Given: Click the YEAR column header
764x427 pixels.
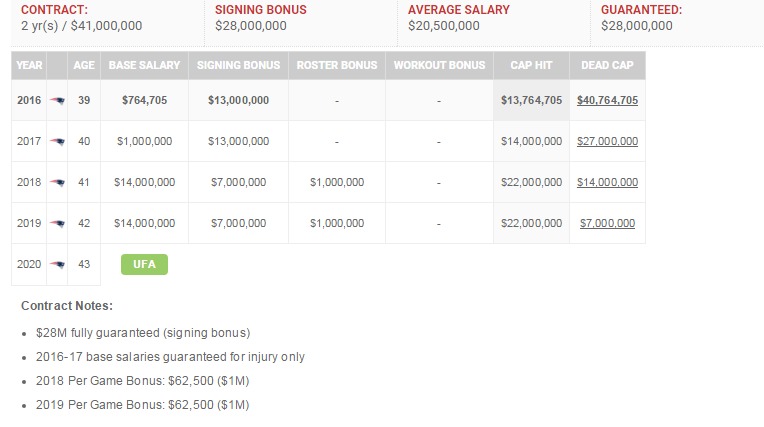Looking at the screenshot, I should 29,66.
